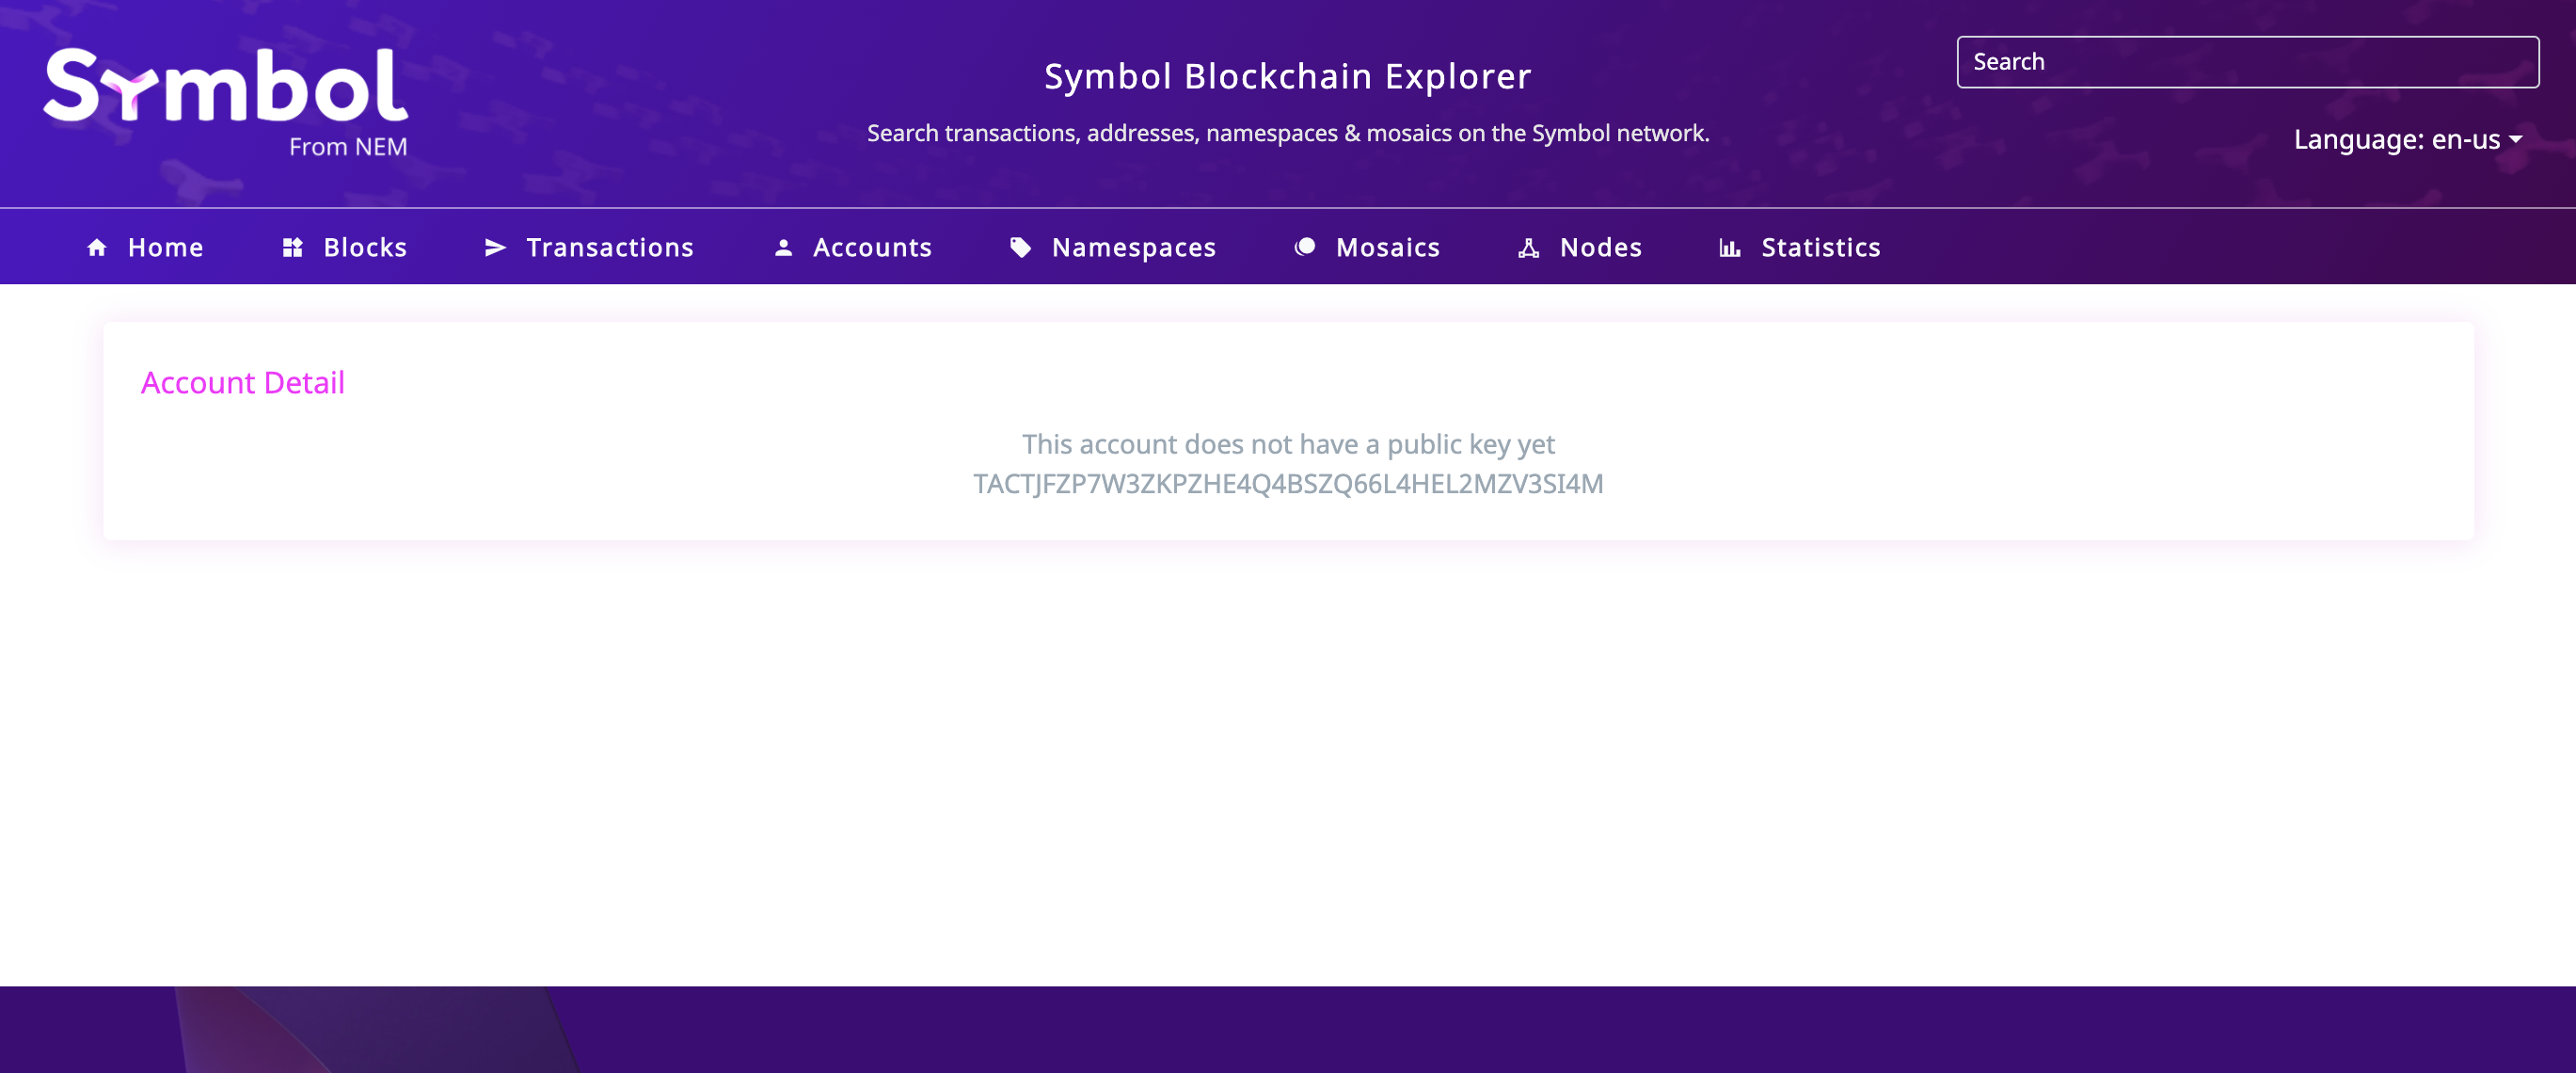Click the Home house icon
This screenshot has height=1073, width=2576.
click(x=97, y=247)
